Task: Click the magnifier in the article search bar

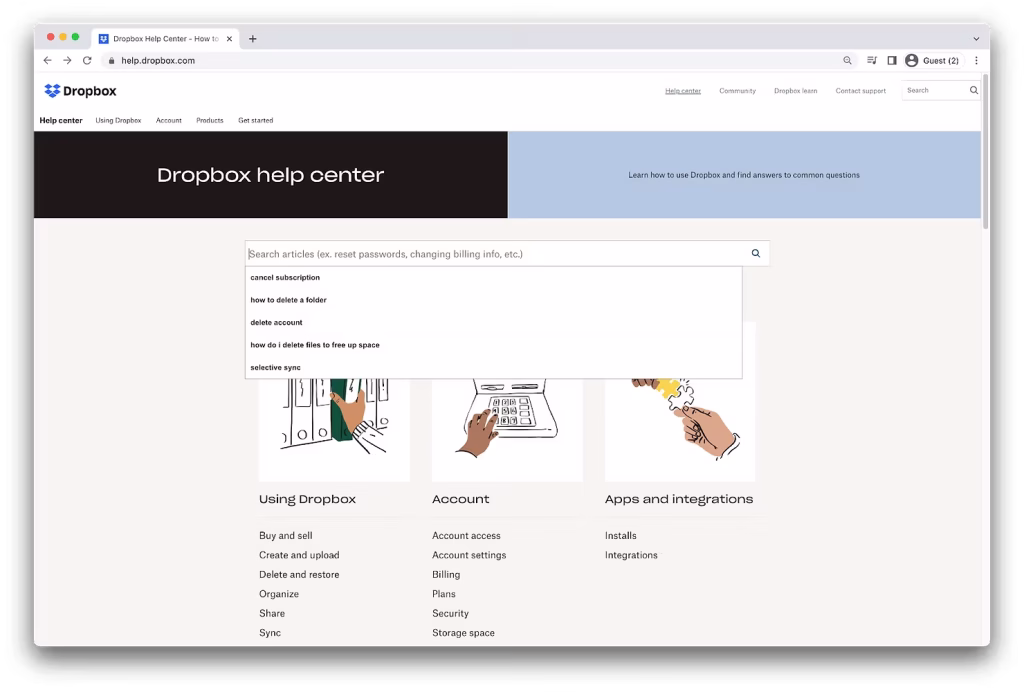Action: (756, 253)
